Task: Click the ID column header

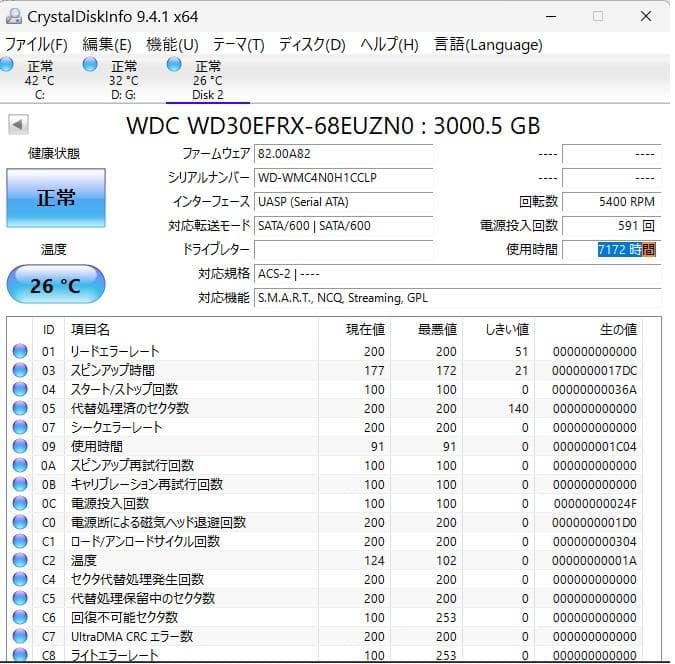Action: 48,329
